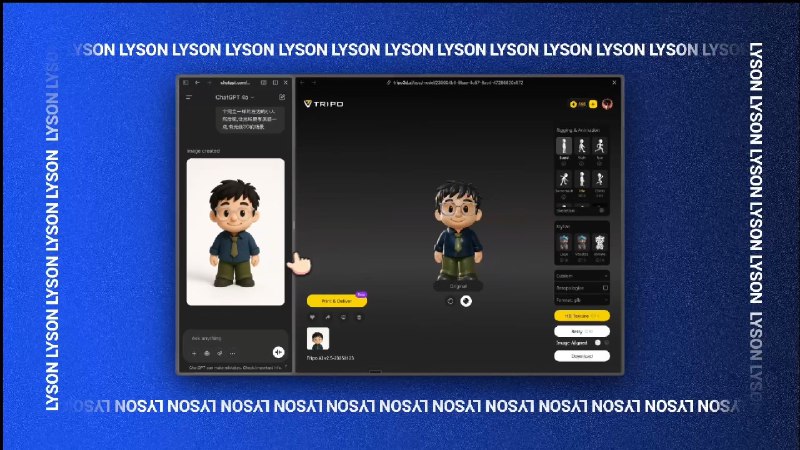The width and height of the screenshot is (800, 450).
Task: Click the Ask anything chat input field
Action: (x=235, y=338)
